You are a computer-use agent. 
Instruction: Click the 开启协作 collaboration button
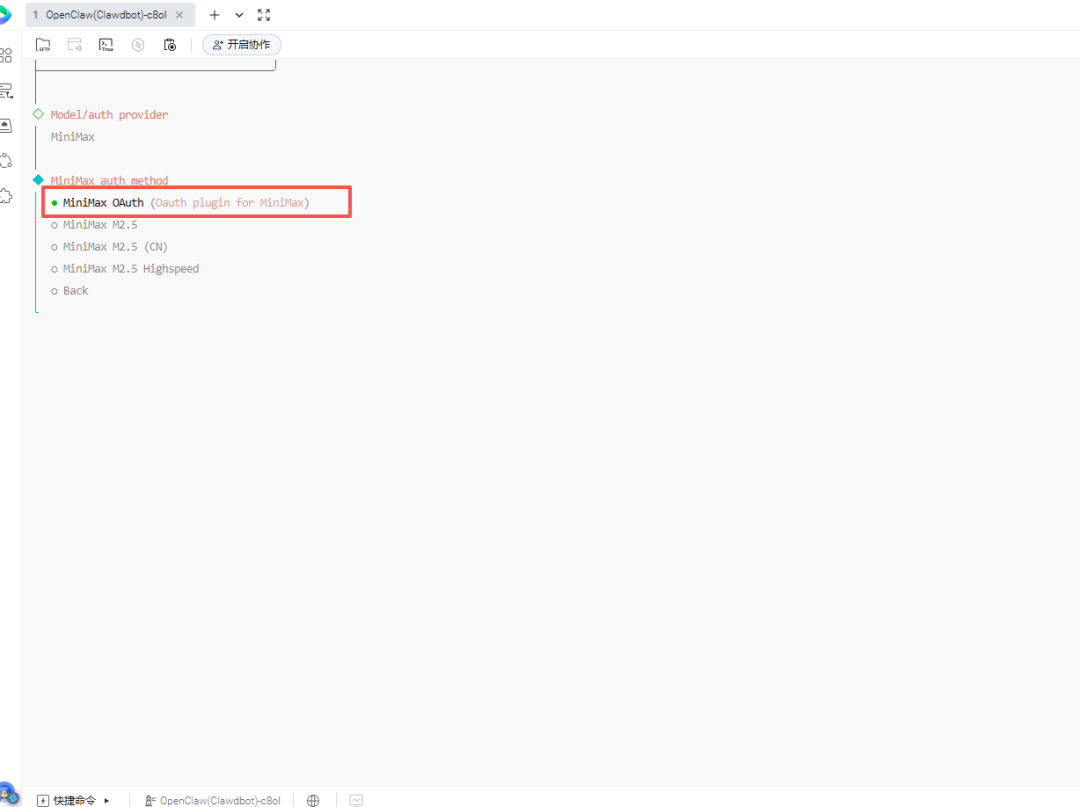tap(241, 45)
